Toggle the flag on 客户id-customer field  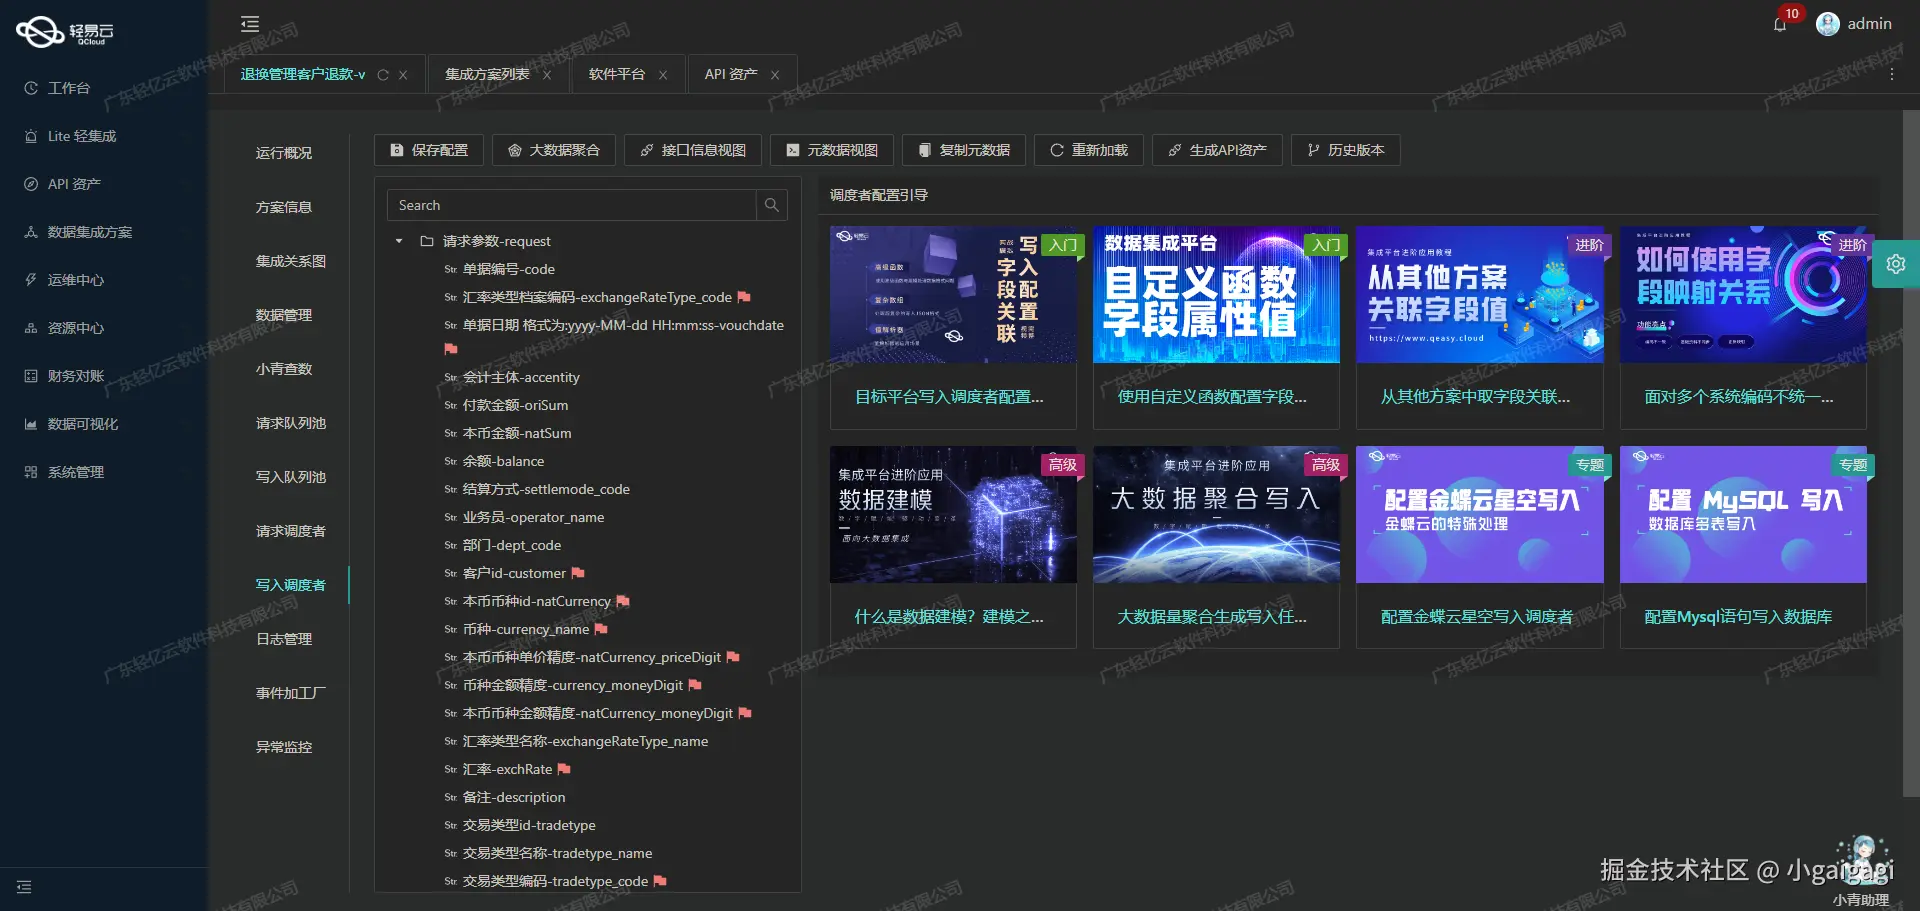pyautogui.click(x=580, y=573)
